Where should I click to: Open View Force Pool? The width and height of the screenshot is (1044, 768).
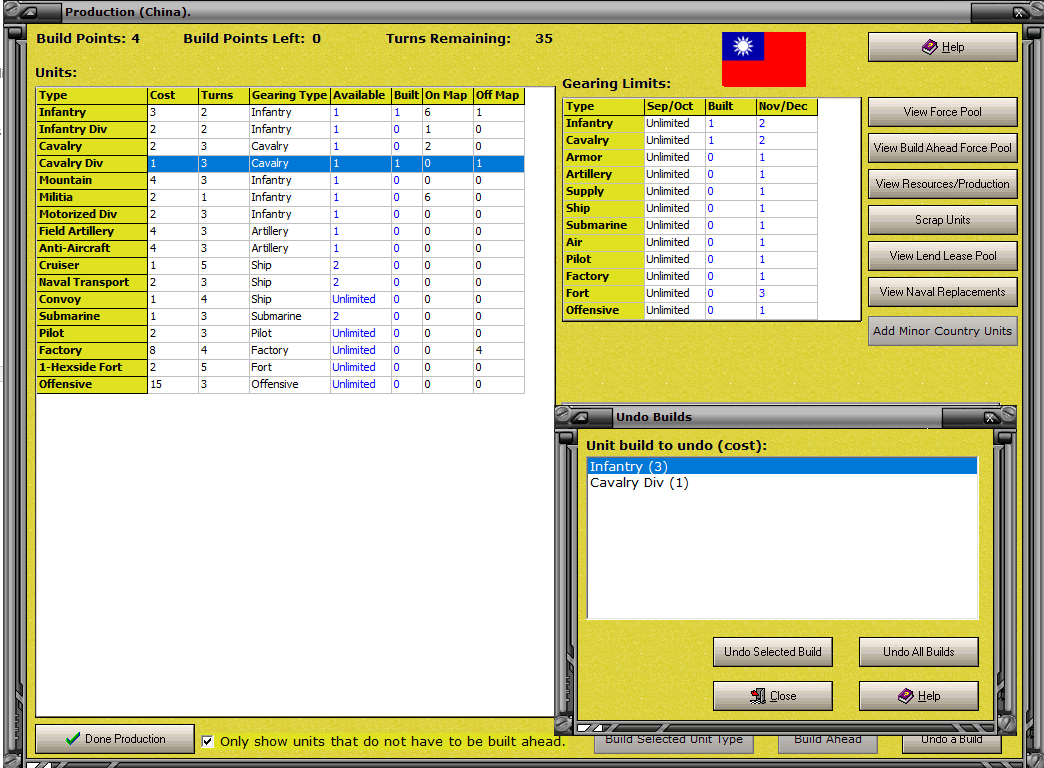click(942, 112)
